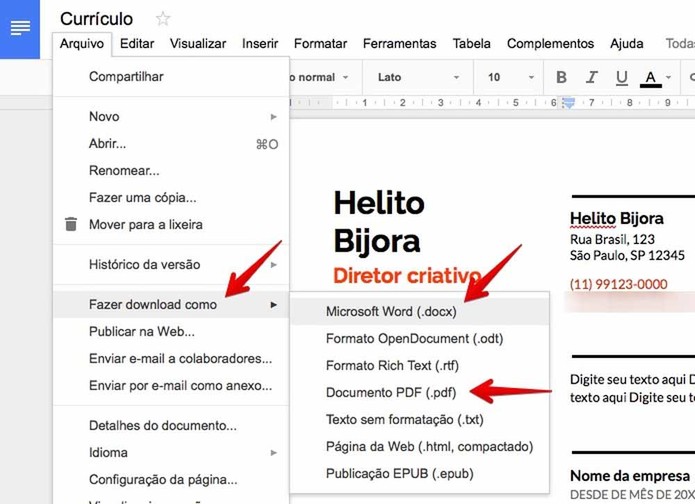Open the Ferramentas menu

tap(399, 43)
